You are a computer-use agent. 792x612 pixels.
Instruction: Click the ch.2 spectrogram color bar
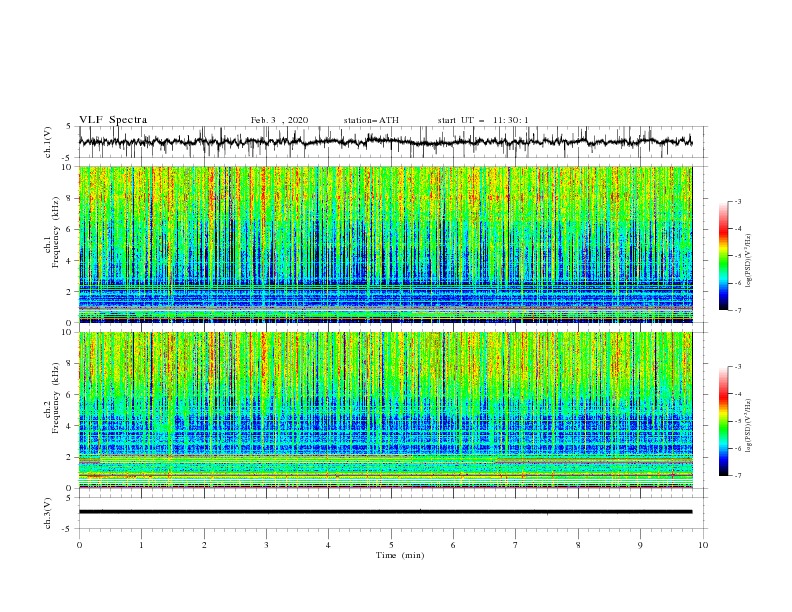coord(723,421)
